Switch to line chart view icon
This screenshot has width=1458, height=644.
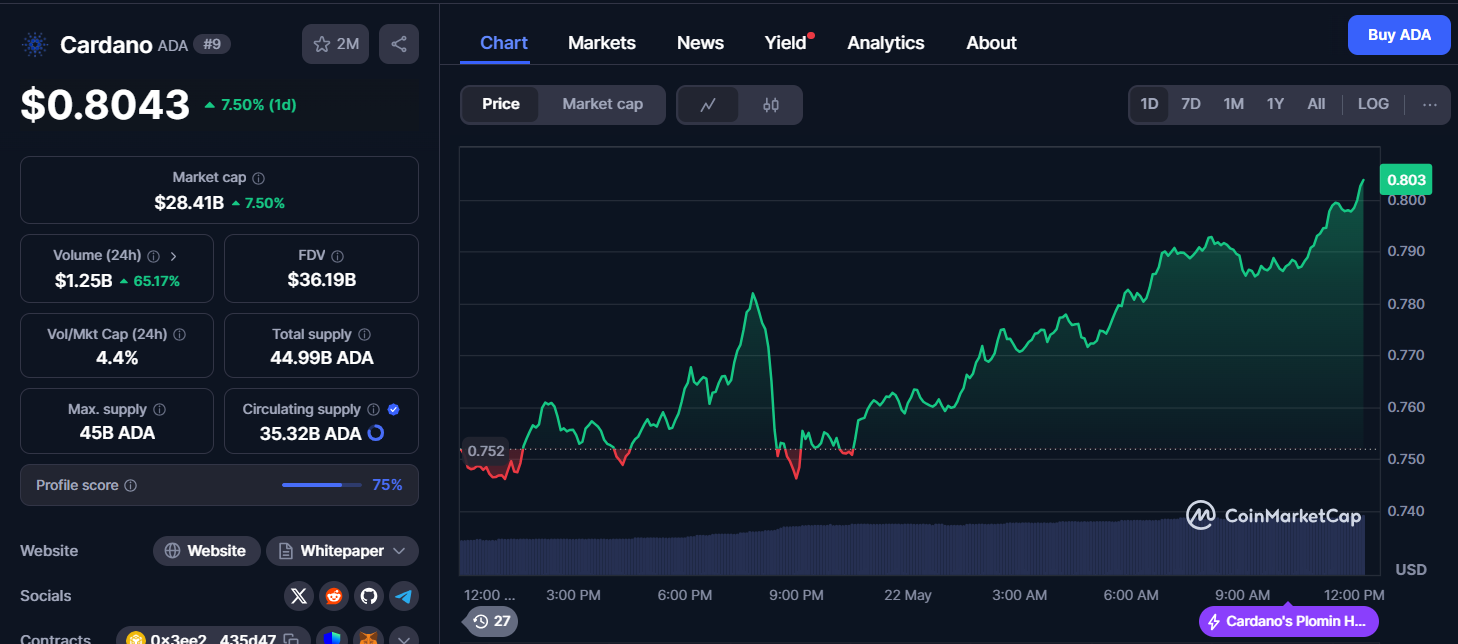708,104
